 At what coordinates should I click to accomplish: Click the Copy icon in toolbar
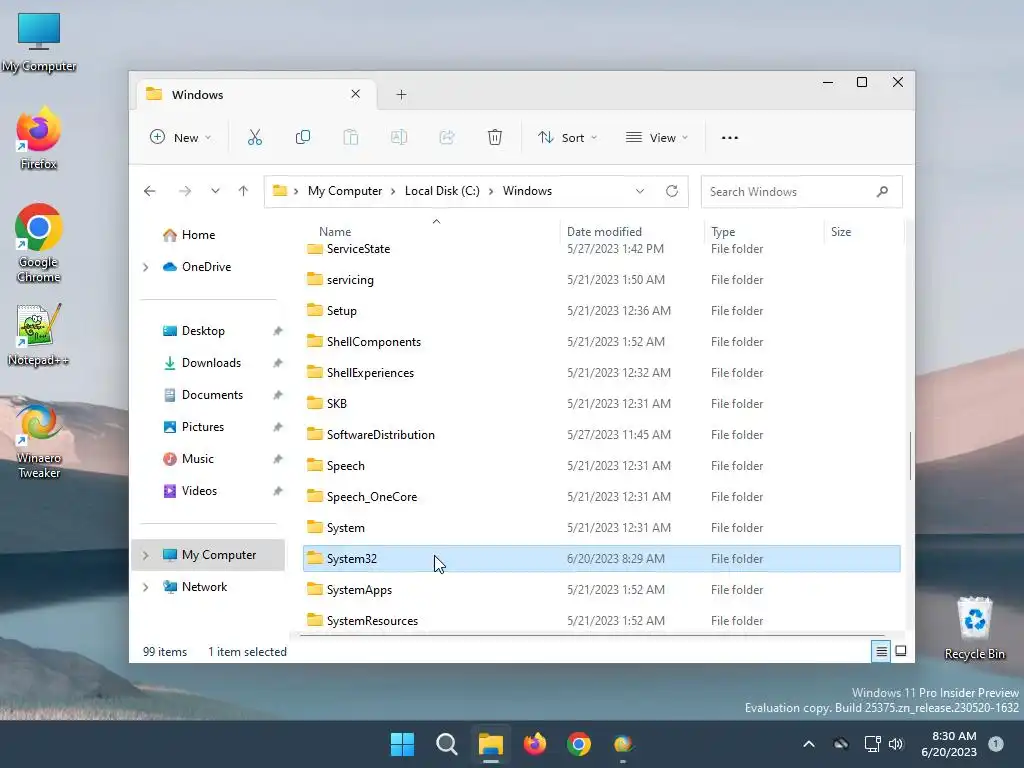[x=302, y=138]
